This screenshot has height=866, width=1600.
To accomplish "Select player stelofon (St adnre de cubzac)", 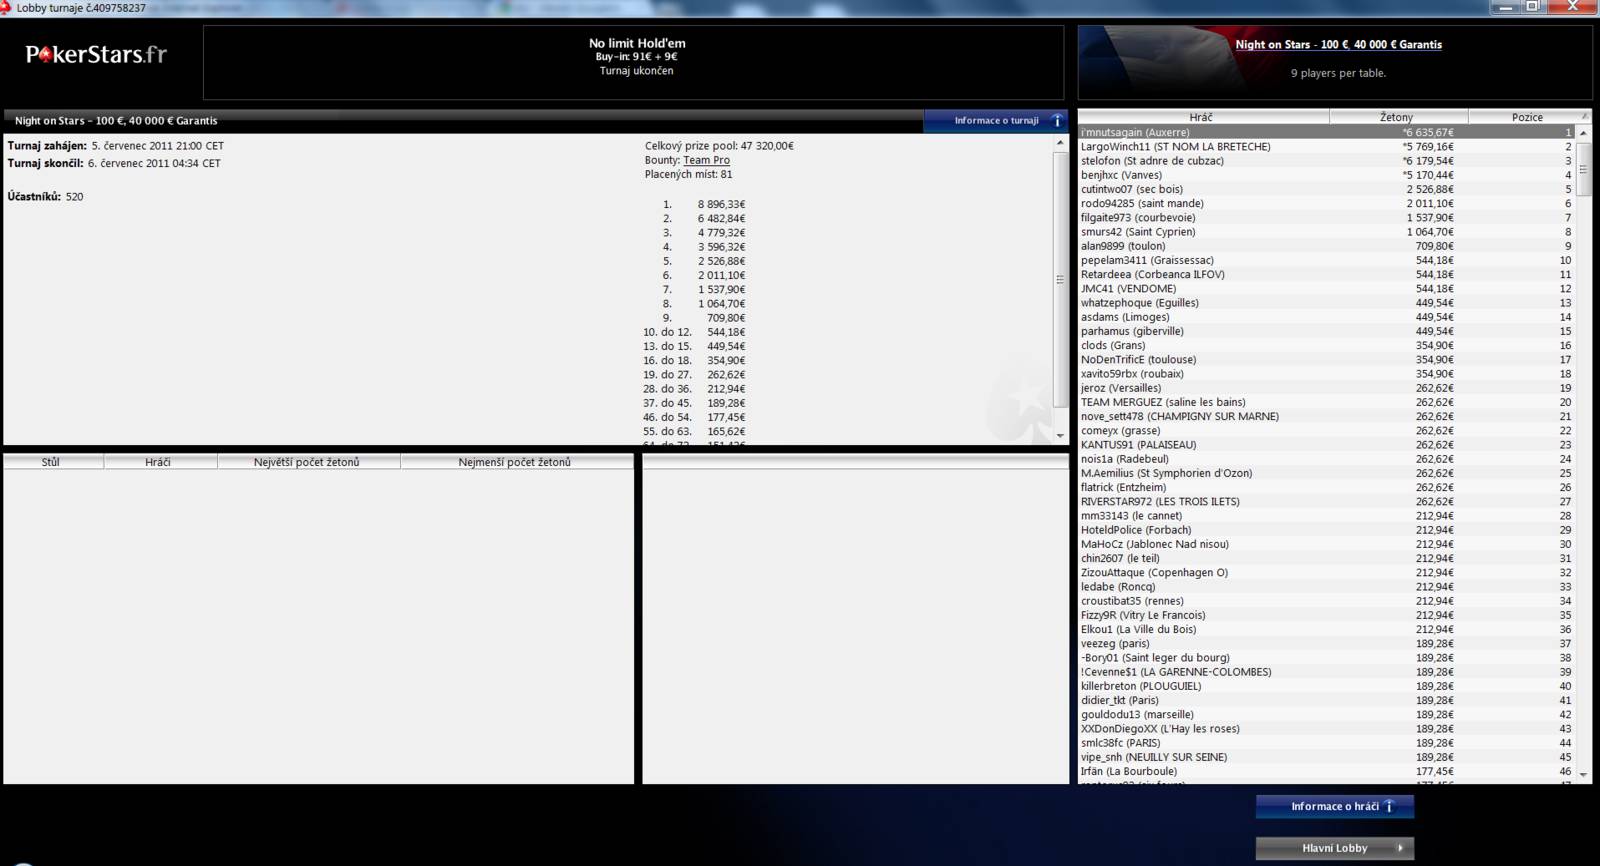I will point(1327,160).
